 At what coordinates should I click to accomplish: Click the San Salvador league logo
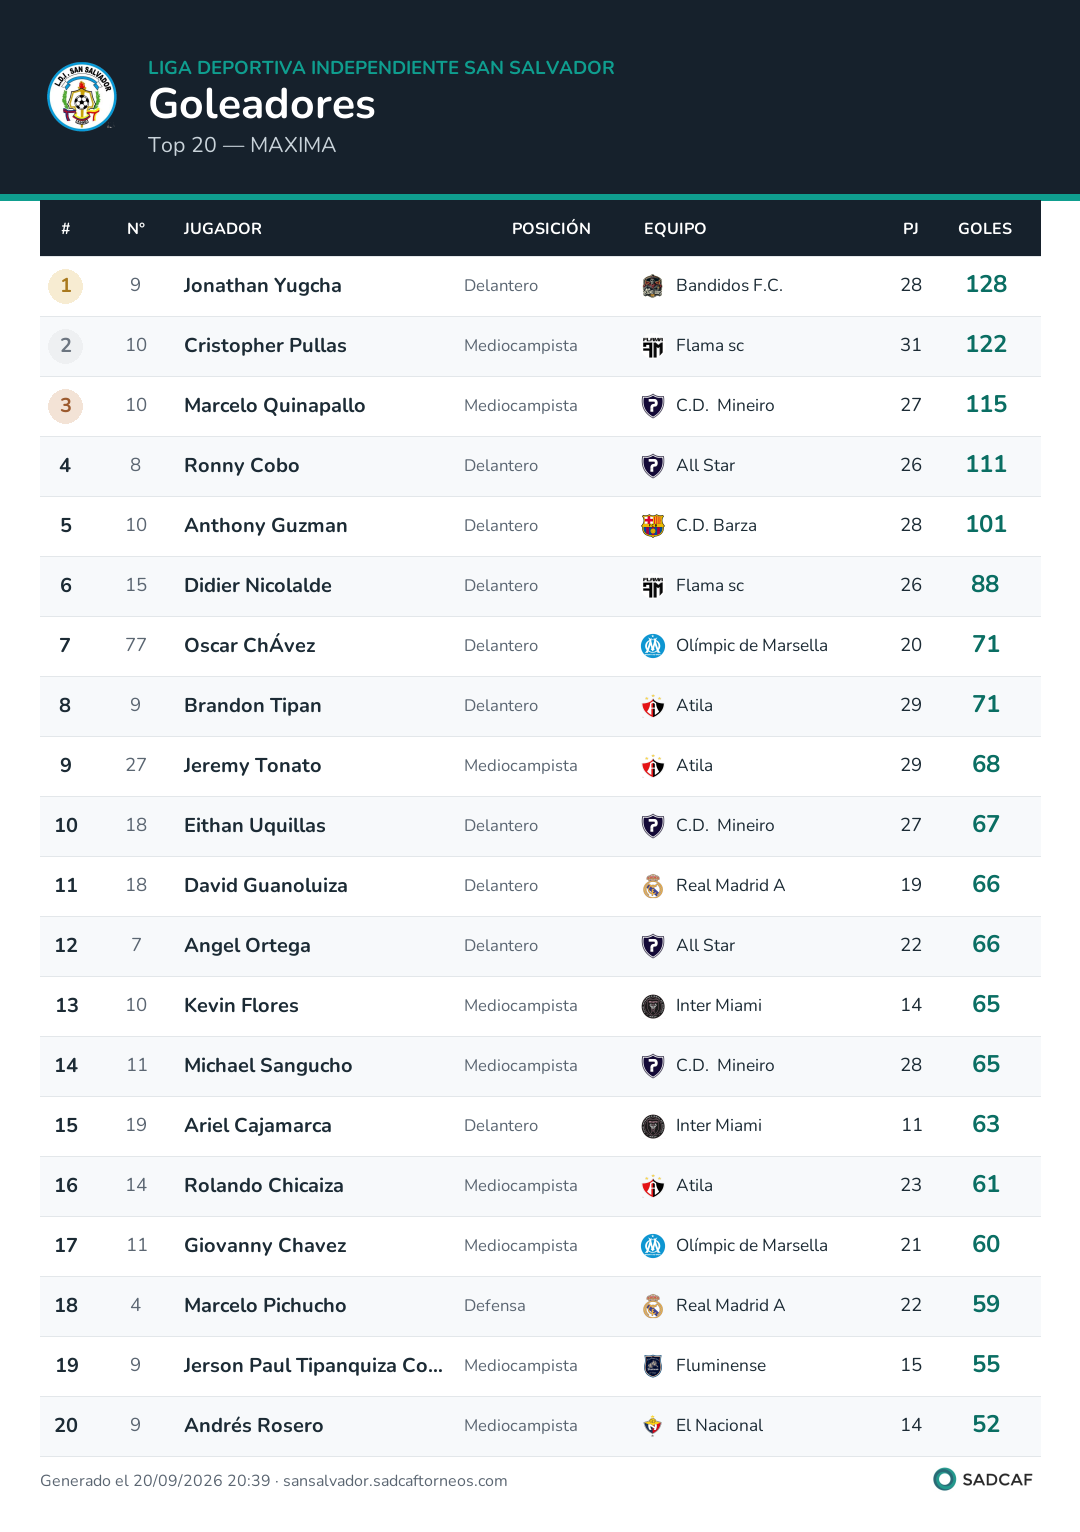(82, 97)
